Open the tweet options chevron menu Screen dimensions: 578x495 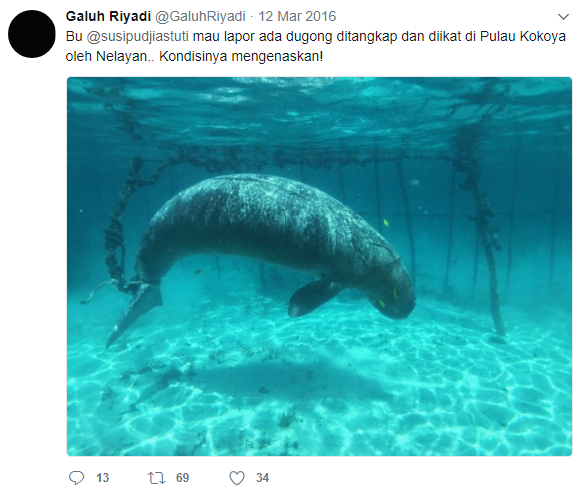click(563, 17)
